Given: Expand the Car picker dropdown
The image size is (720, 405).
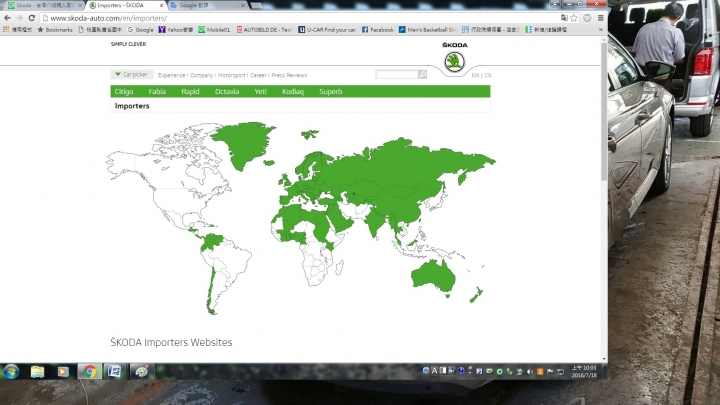Looking at the screenshot, I should click(132, 74).
